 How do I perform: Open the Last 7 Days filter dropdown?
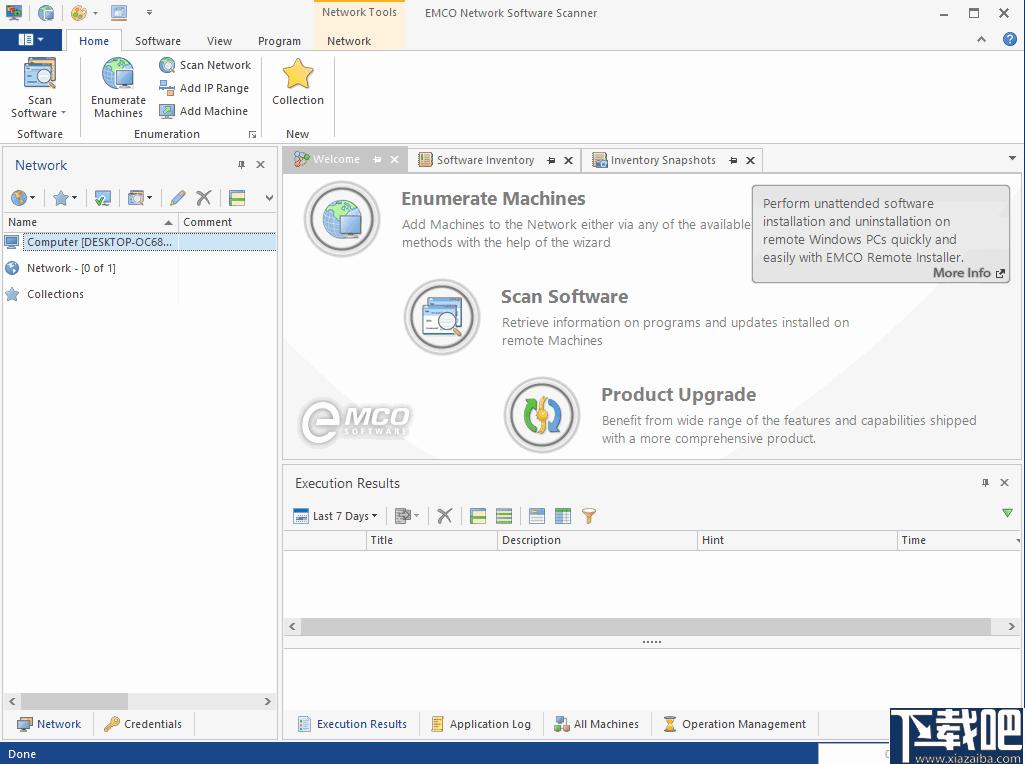coord(336,516)
